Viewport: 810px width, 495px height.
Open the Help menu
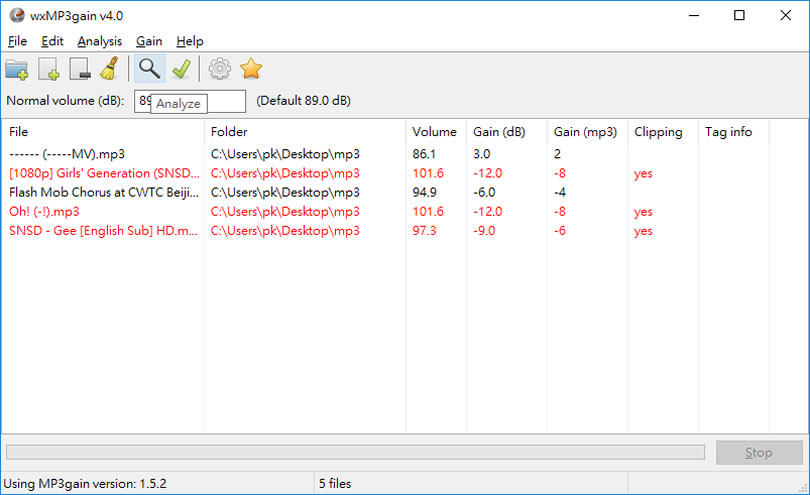click(x=189, y=41)
